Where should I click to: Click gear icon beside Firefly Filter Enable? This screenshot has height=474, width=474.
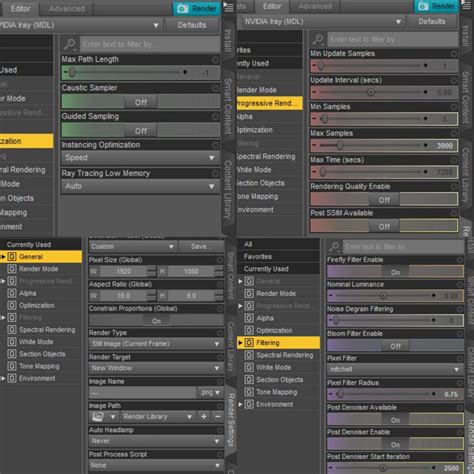(460, 260)
